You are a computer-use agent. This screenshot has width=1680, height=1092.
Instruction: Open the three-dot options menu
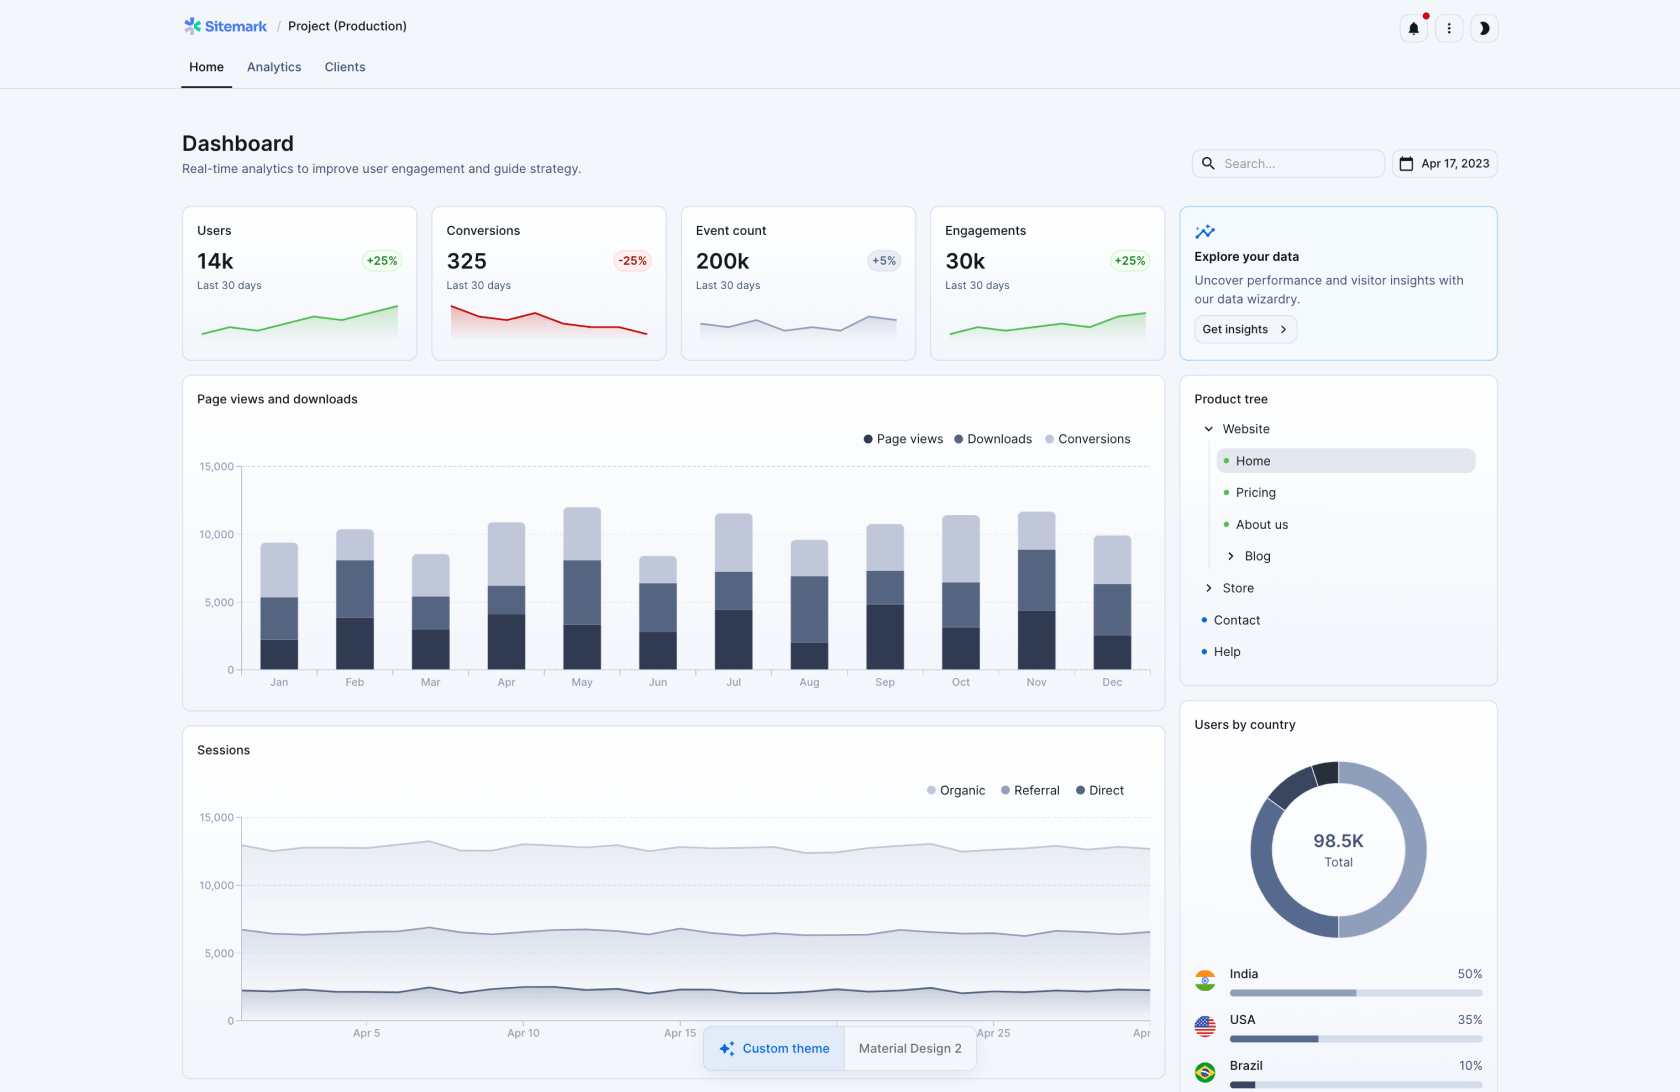1448,28
